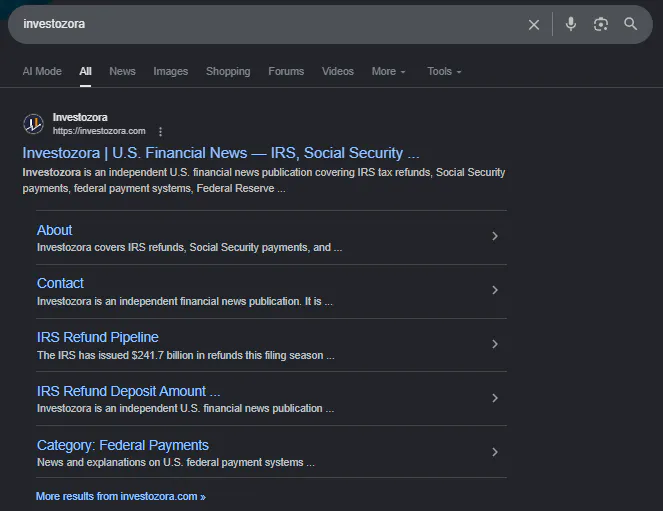Open Category: Federal Payments sitelink

123,445
